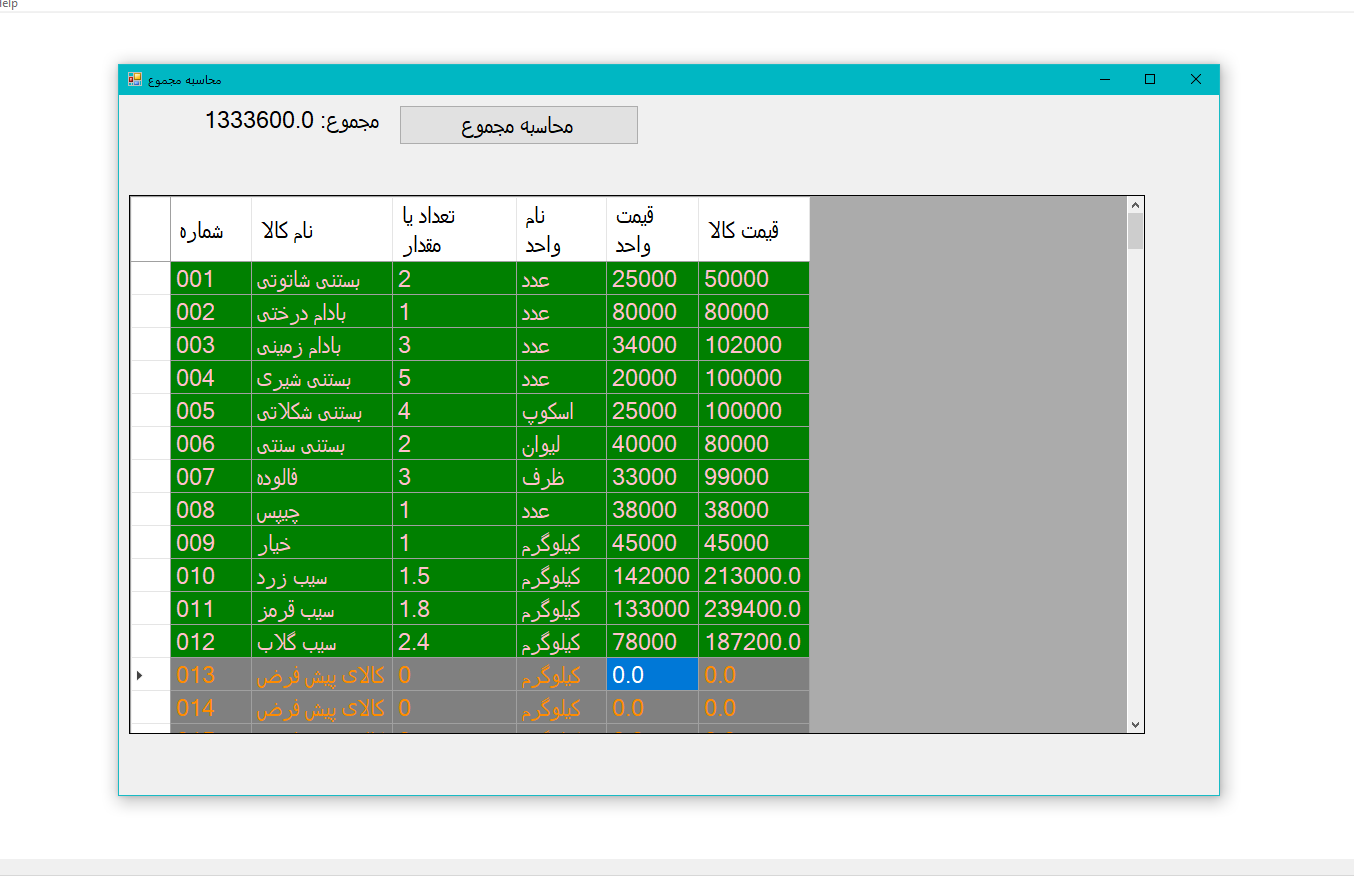Click the محاسبه مجموع calculate button

point(518,125)
